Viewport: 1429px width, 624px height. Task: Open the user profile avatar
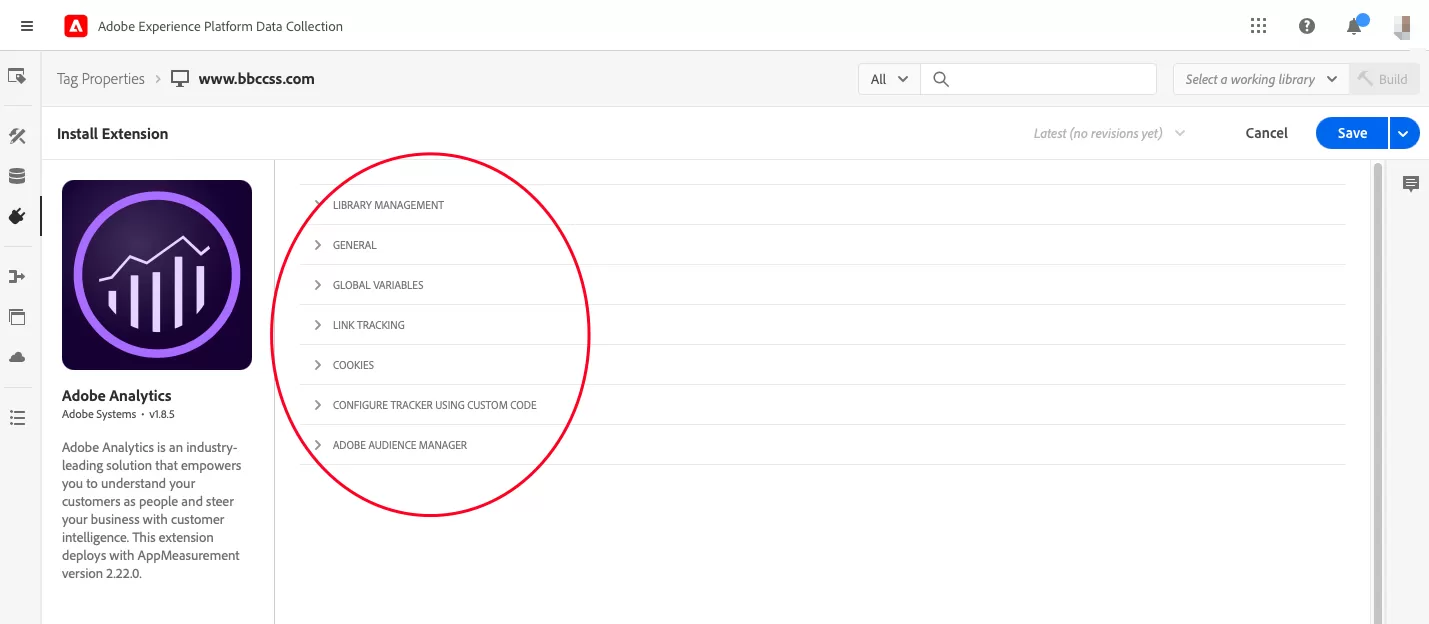pos(1403,26)
